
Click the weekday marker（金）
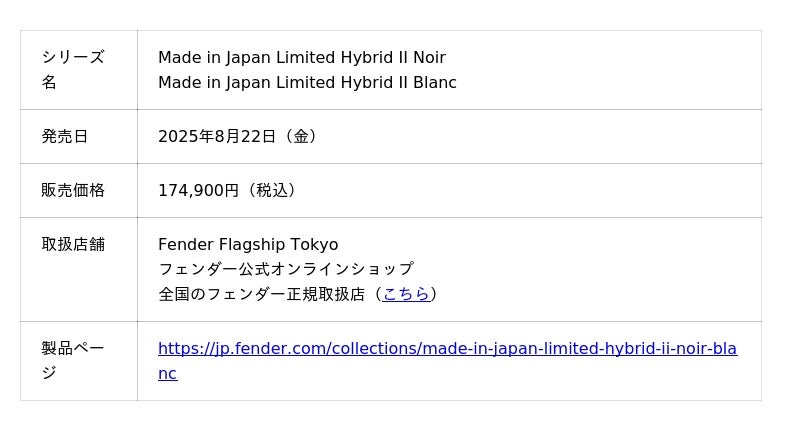pyautogui.click(x=301, y=136)
